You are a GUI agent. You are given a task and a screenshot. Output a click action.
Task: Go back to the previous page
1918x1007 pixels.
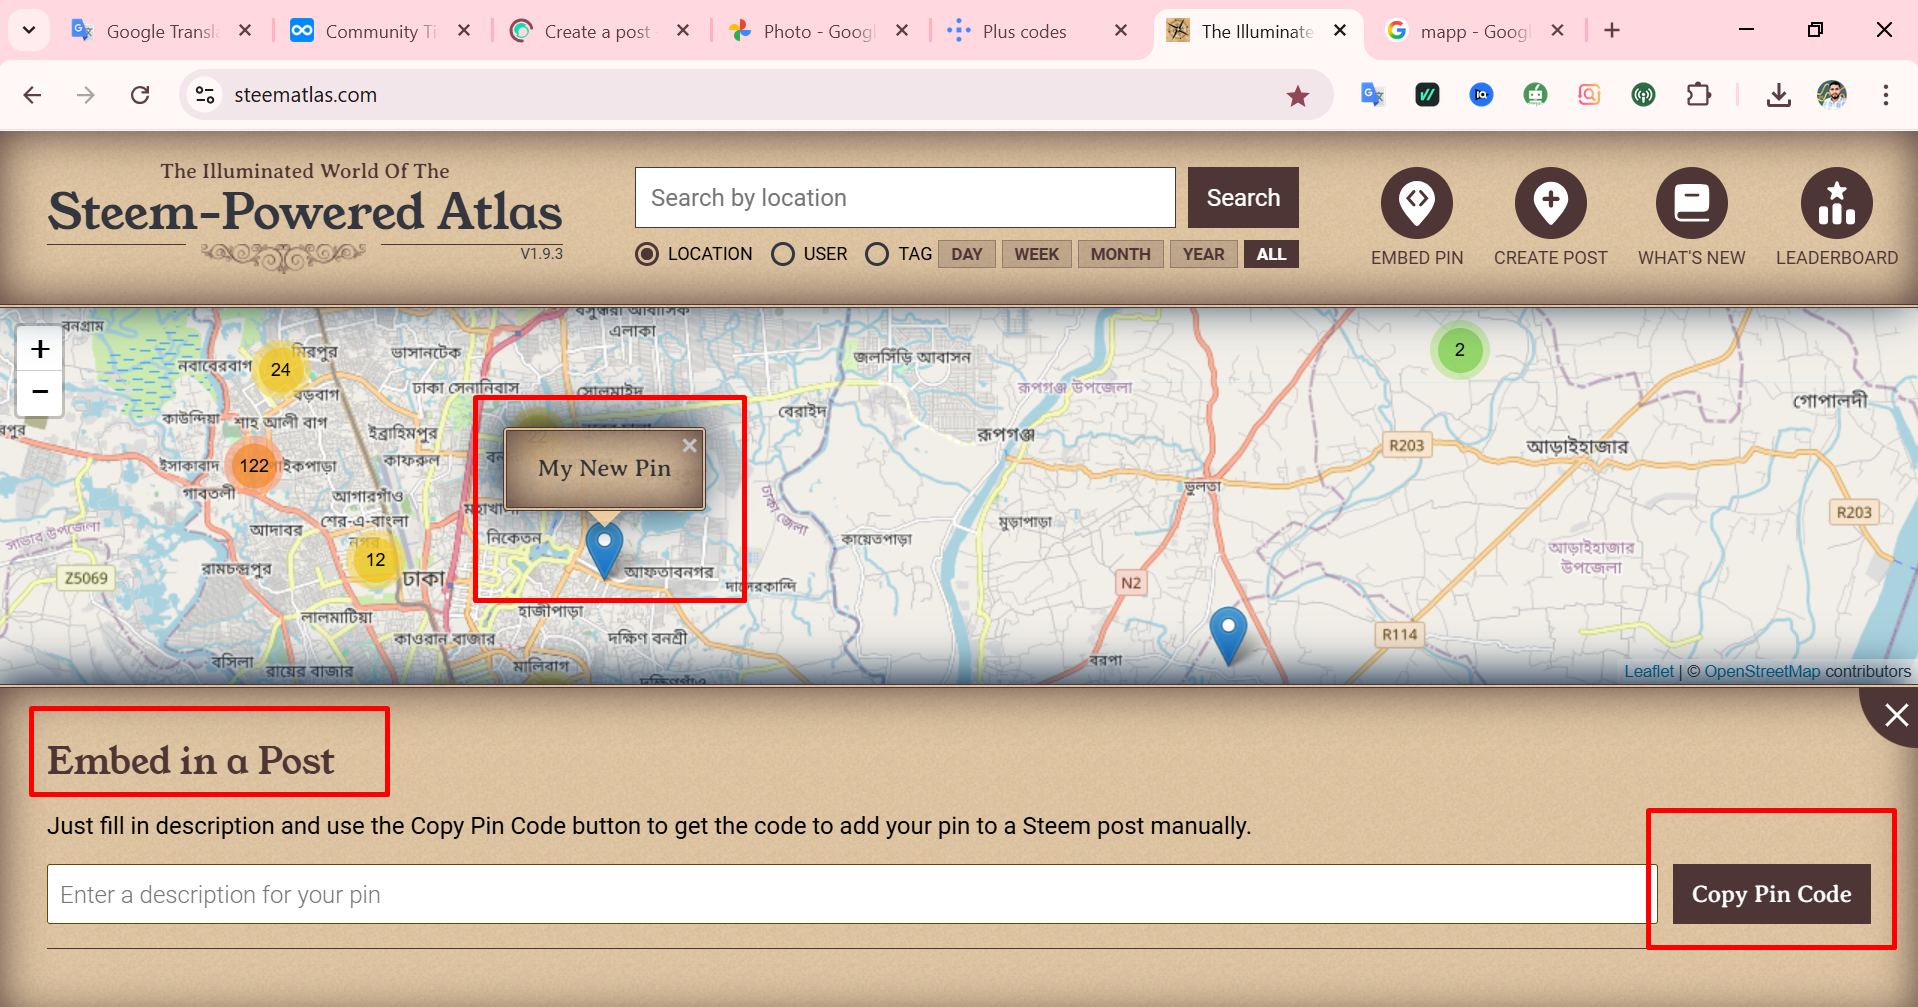[x=32, y=95]
